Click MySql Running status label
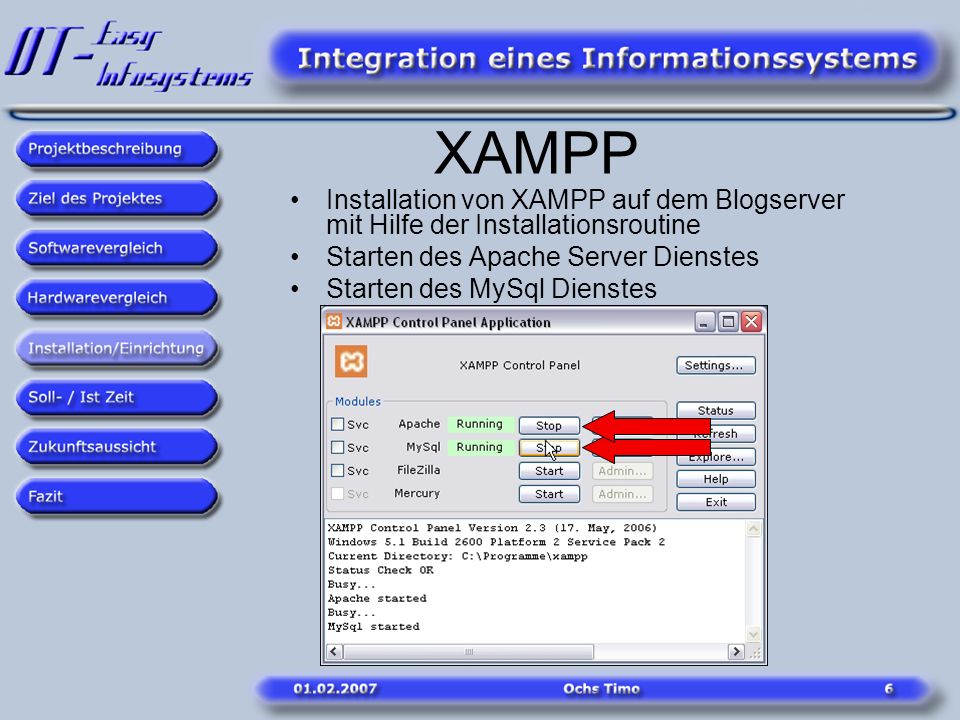Screen dimensions: 960x720 [479, 447]
